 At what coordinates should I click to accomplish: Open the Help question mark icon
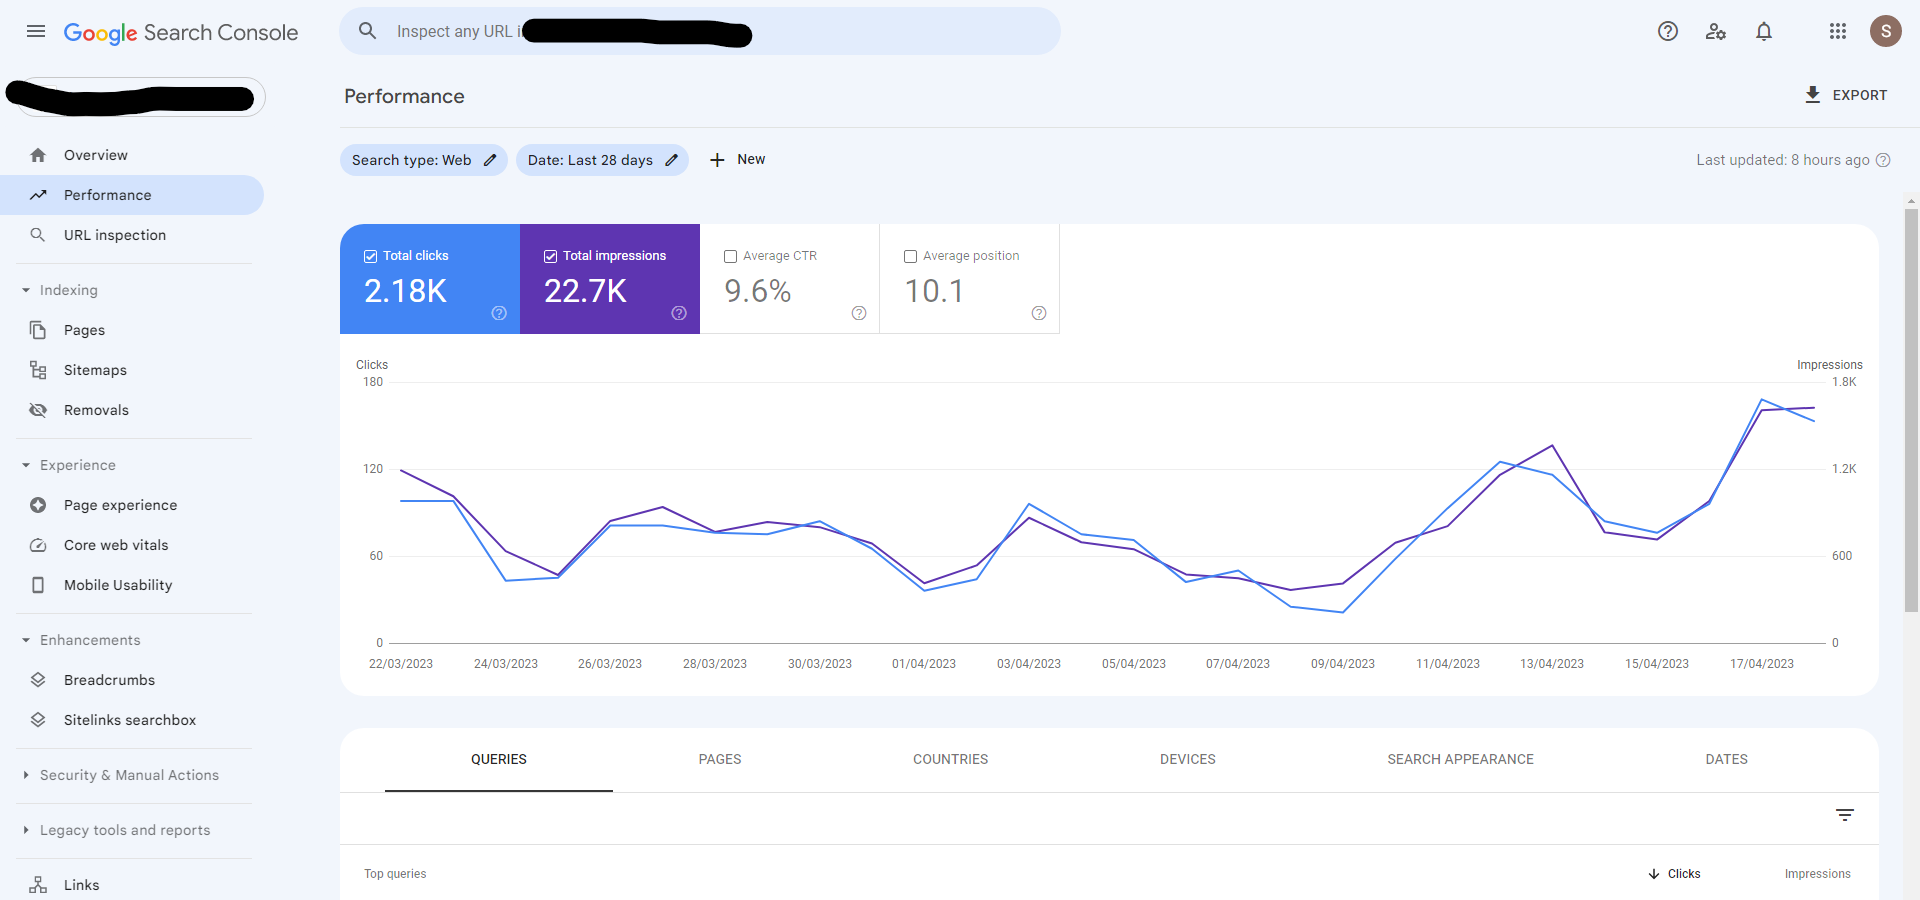click(x=1668, y=31)
